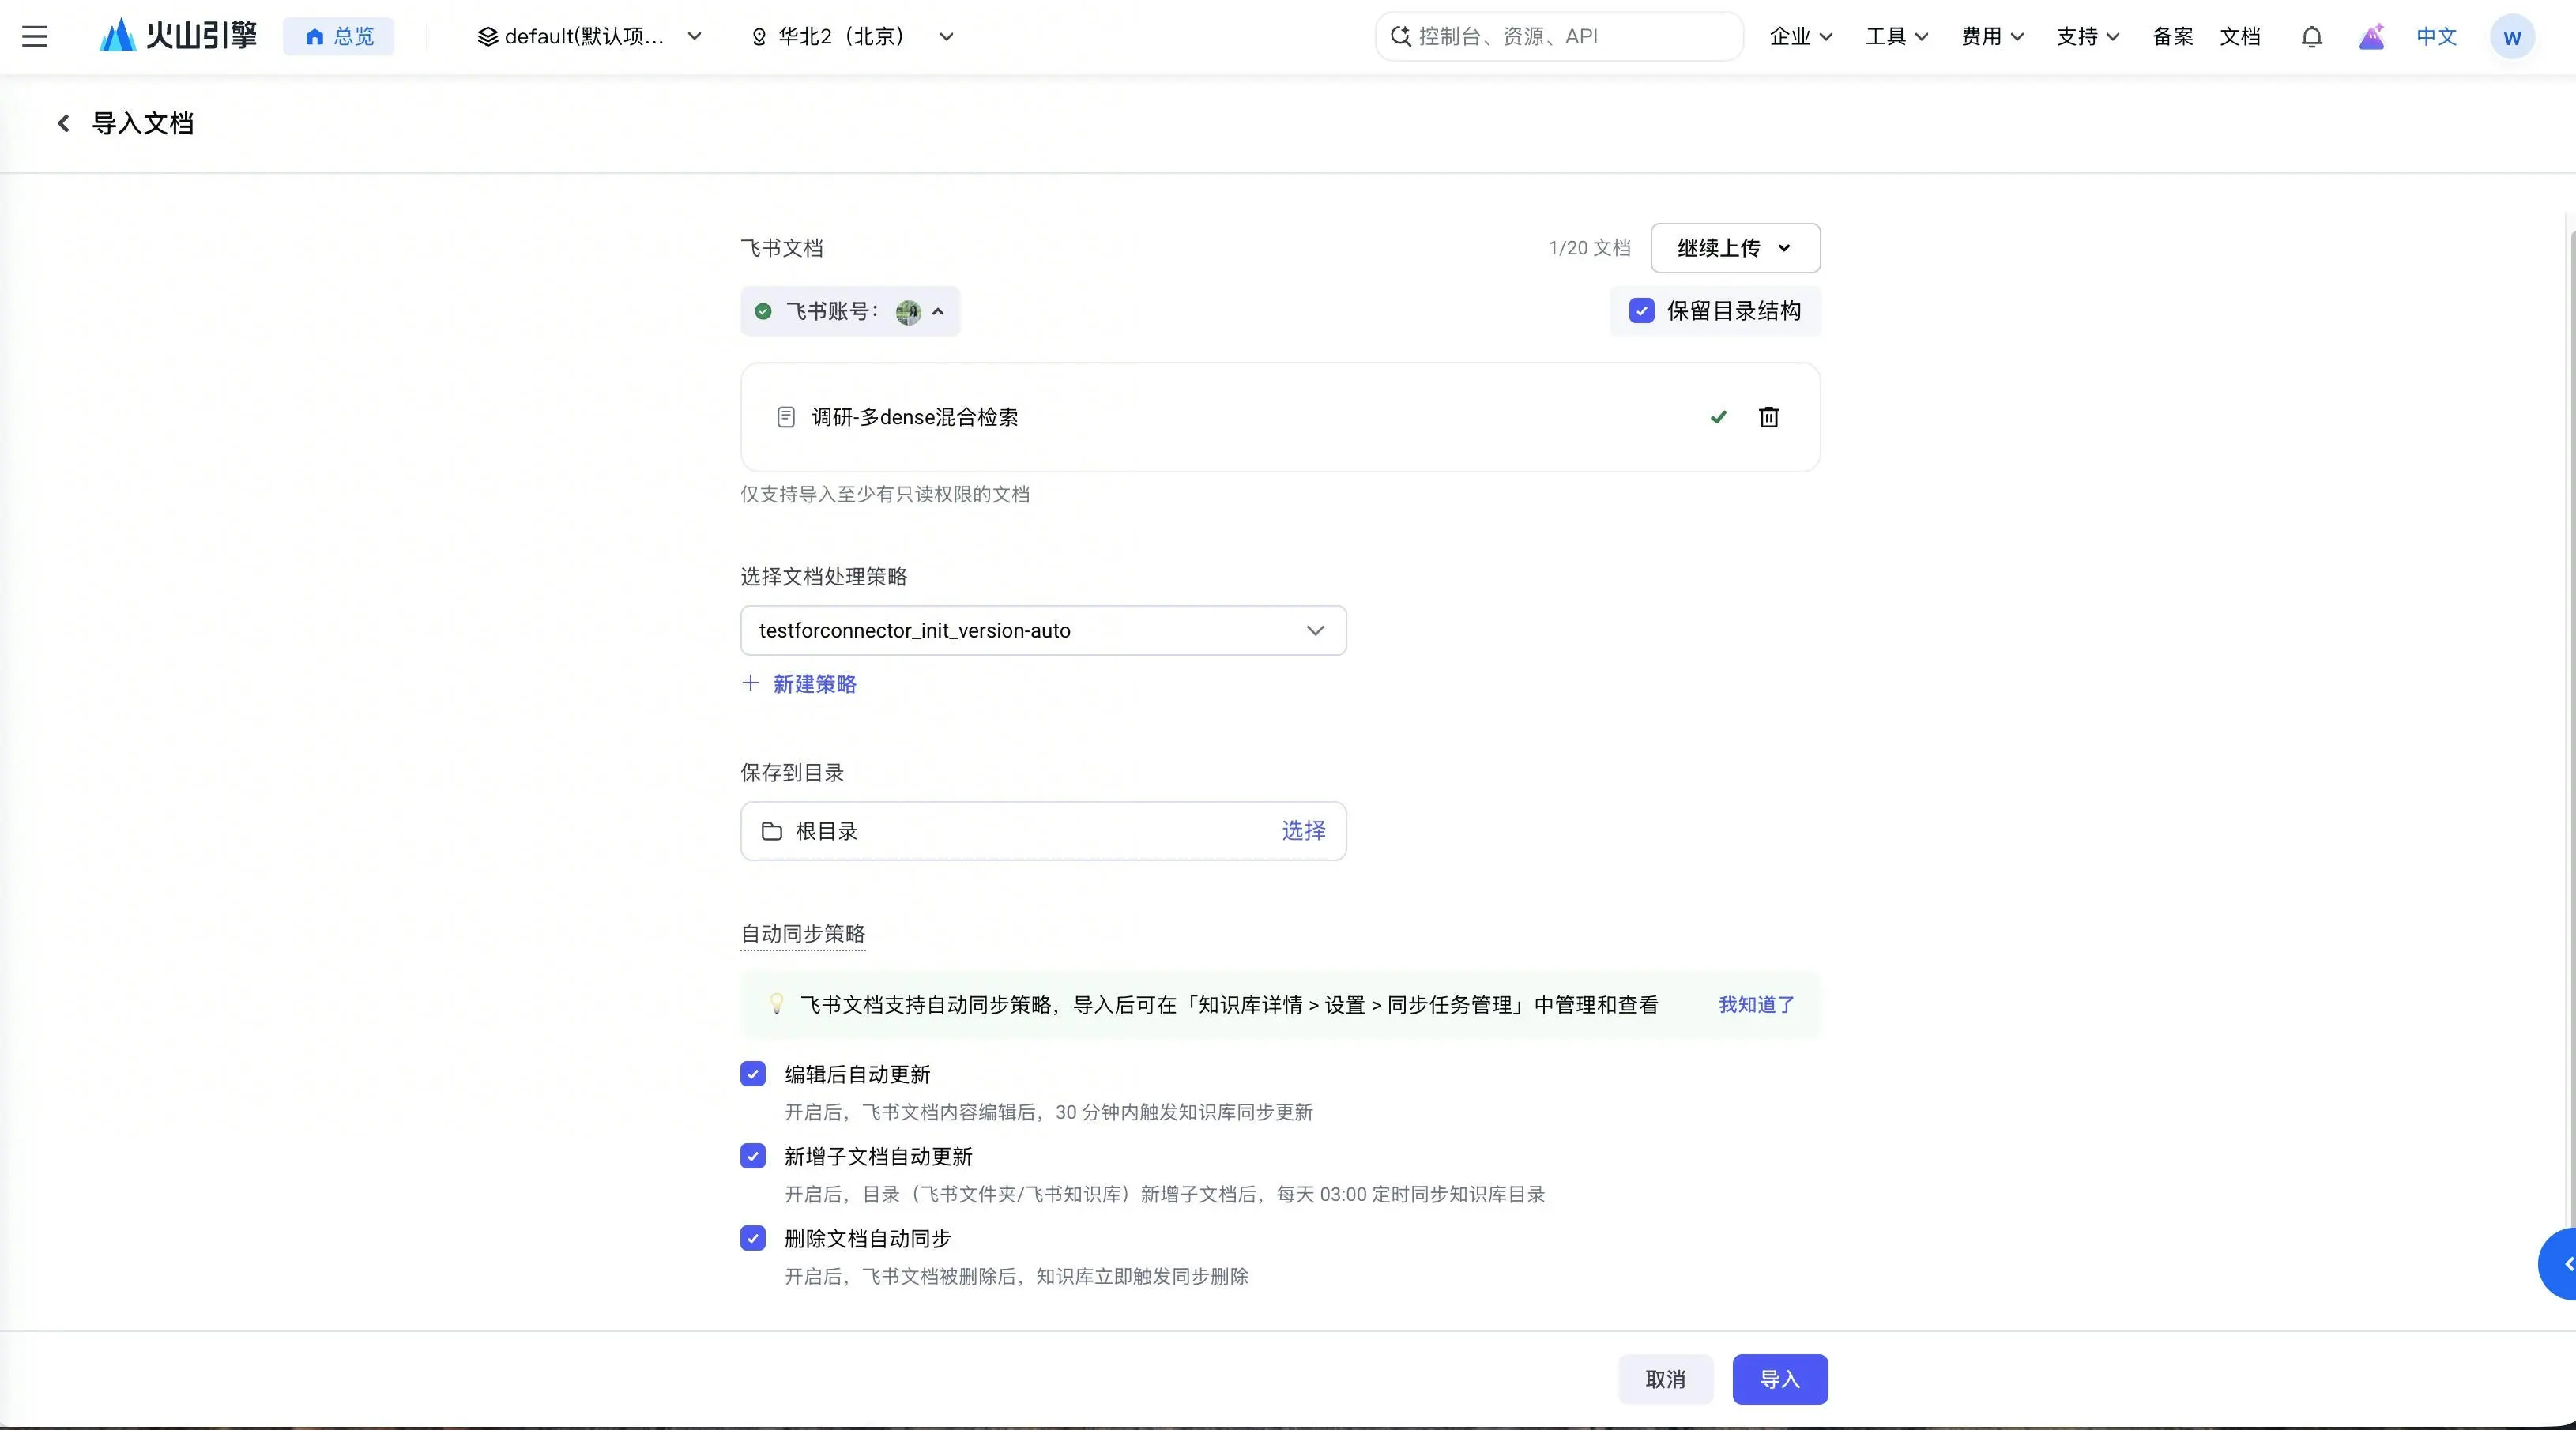The width and height of the screenshot is (2576, 1430).
Task: Click the 取消 button
Action: tap(1665, 1379)
